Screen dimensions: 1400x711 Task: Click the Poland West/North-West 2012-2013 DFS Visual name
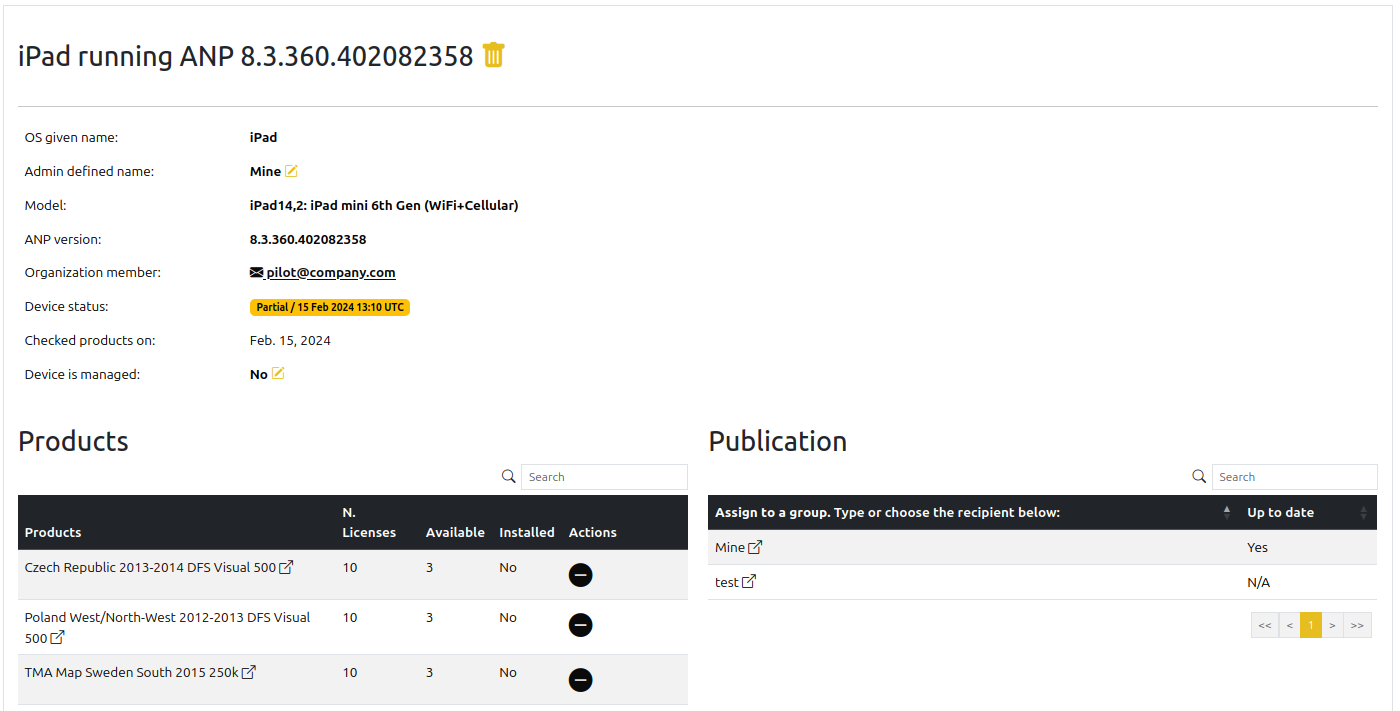pos(168,627)
